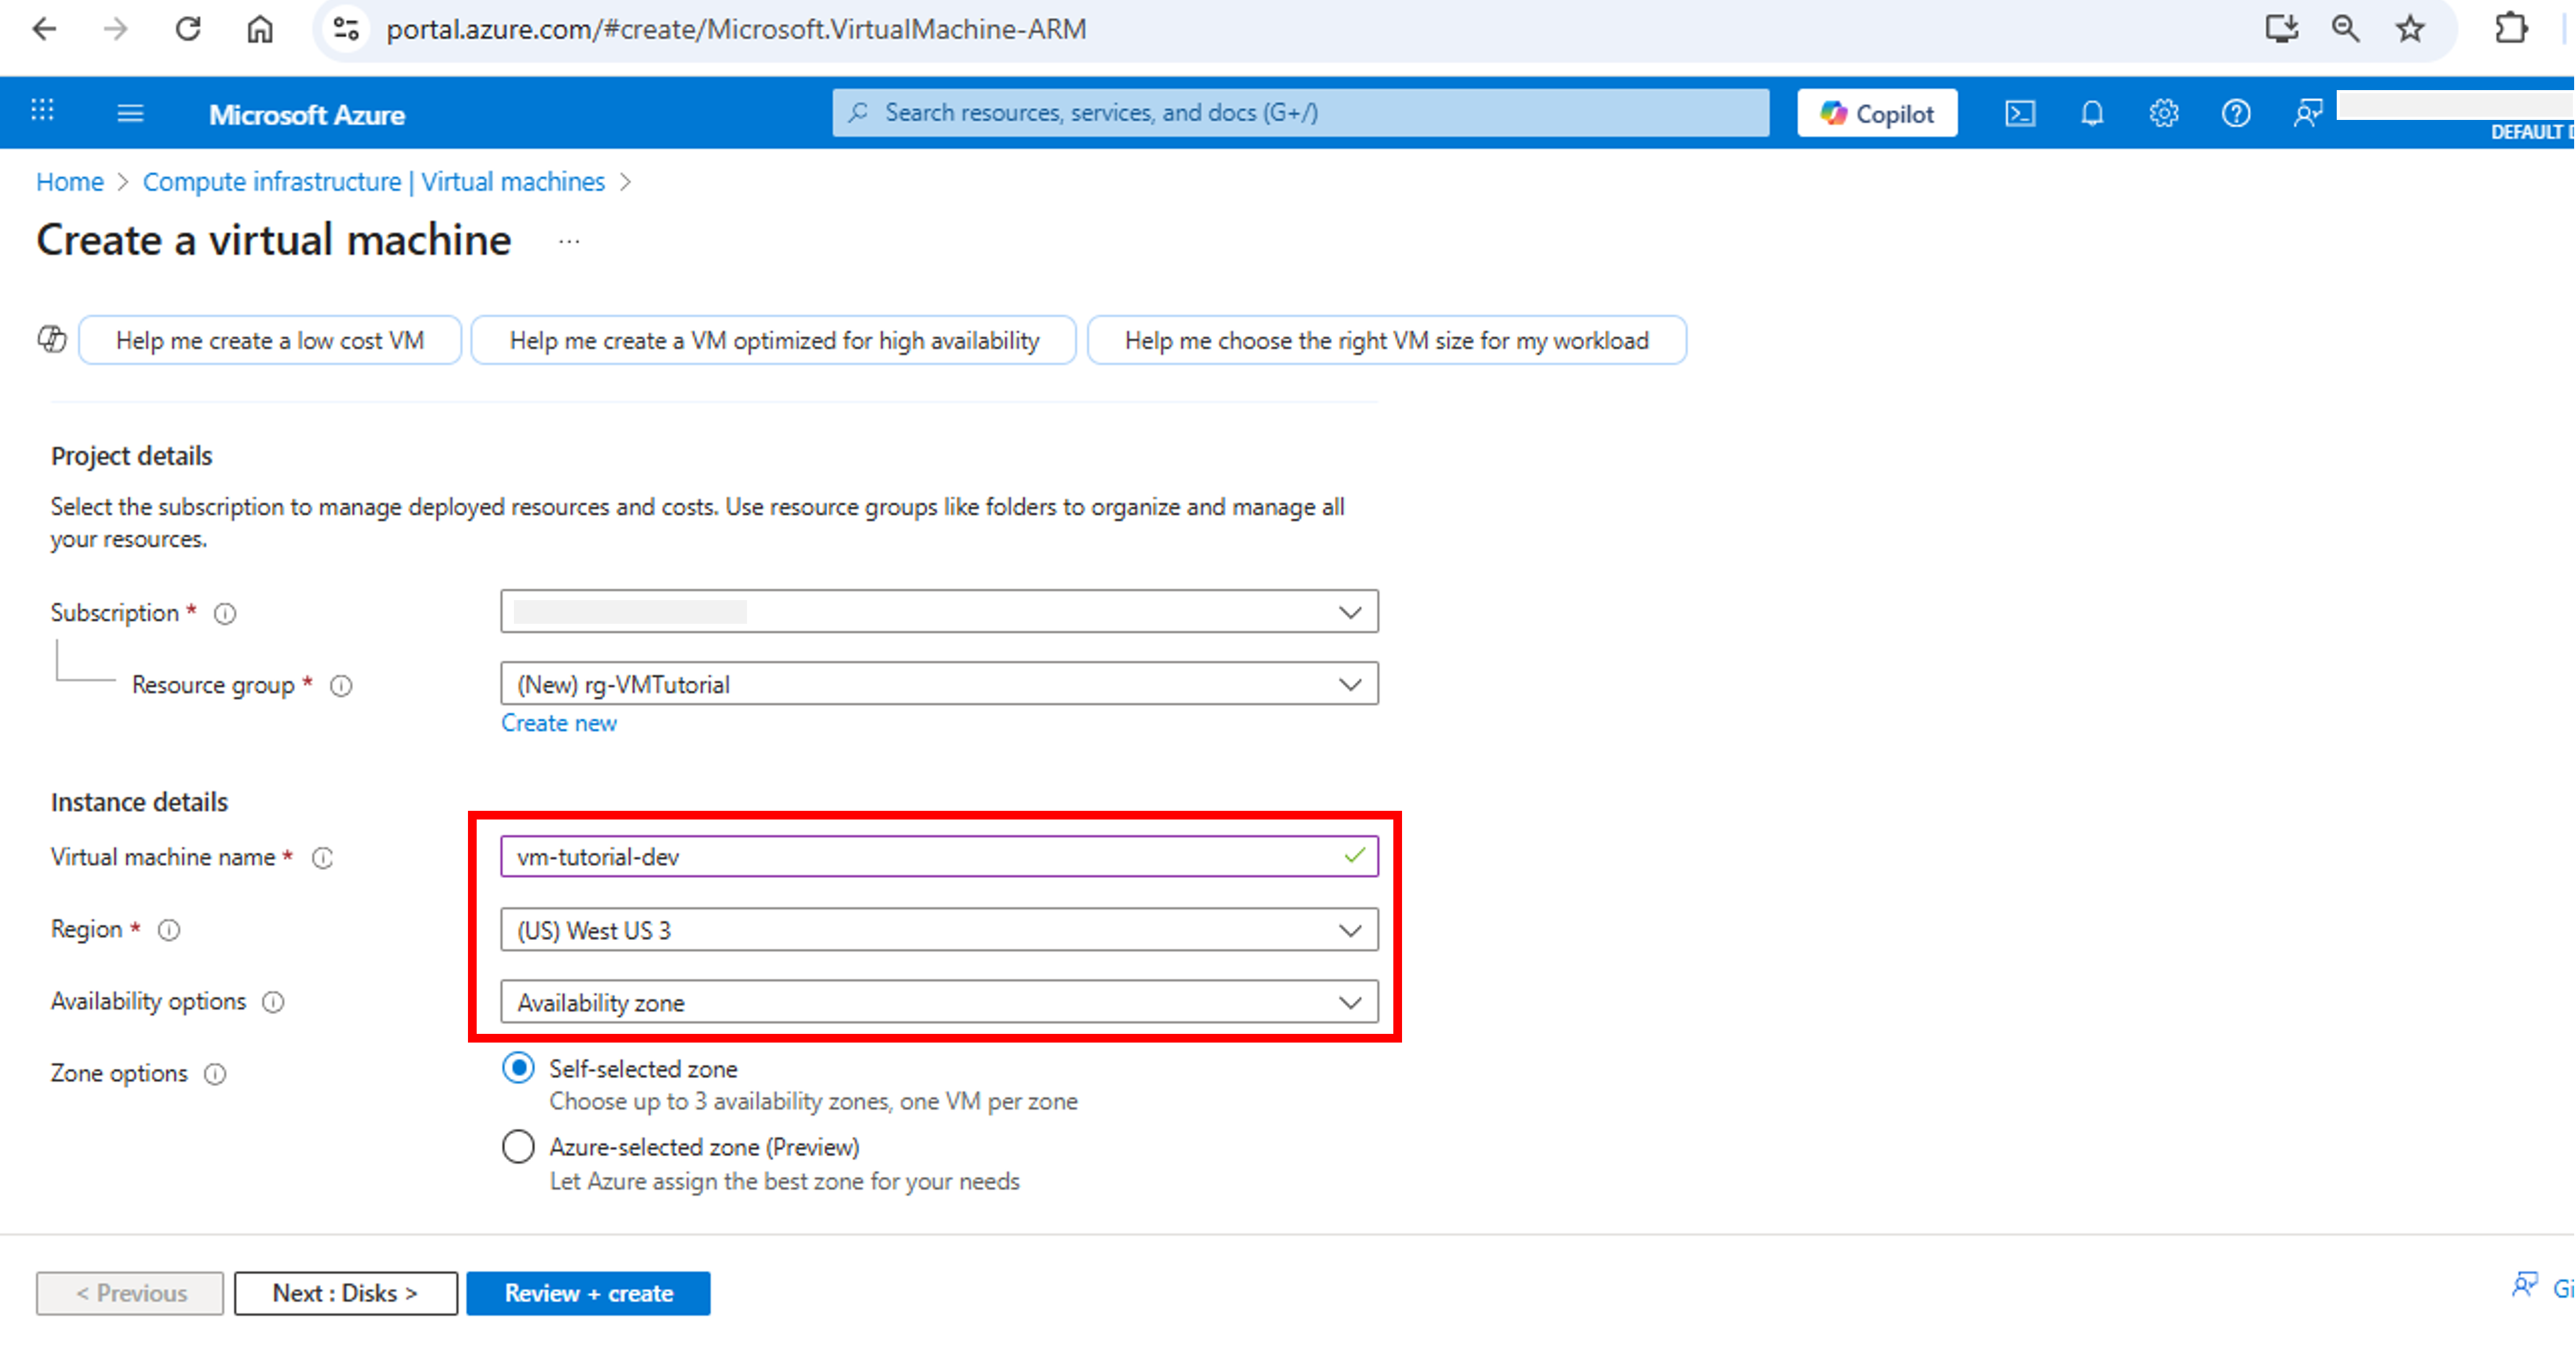Open Azure Cloud Shell terminal
This screenshot has width=2576, height=1347.
(x=2020, y=113)
